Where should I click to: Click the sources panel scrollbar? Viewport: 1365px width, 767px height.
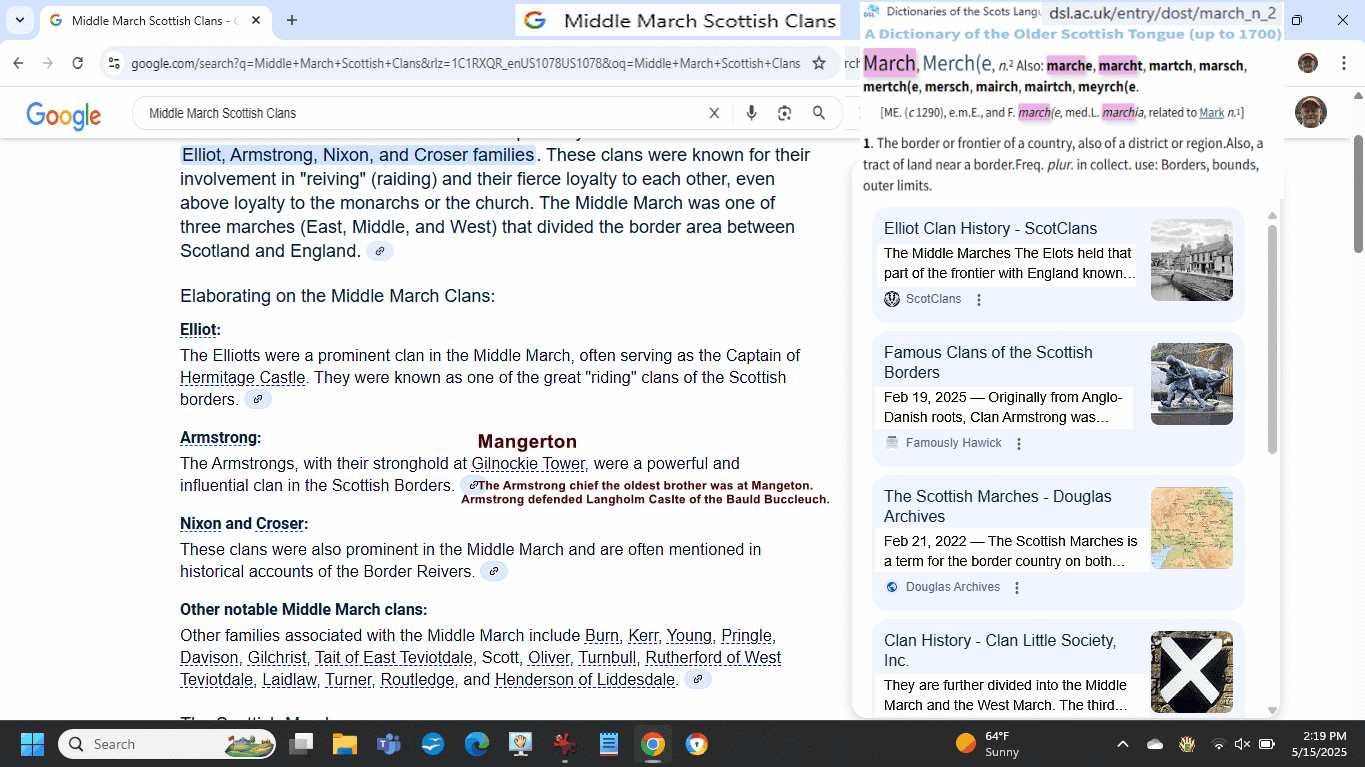click(x=1272, y=340)
